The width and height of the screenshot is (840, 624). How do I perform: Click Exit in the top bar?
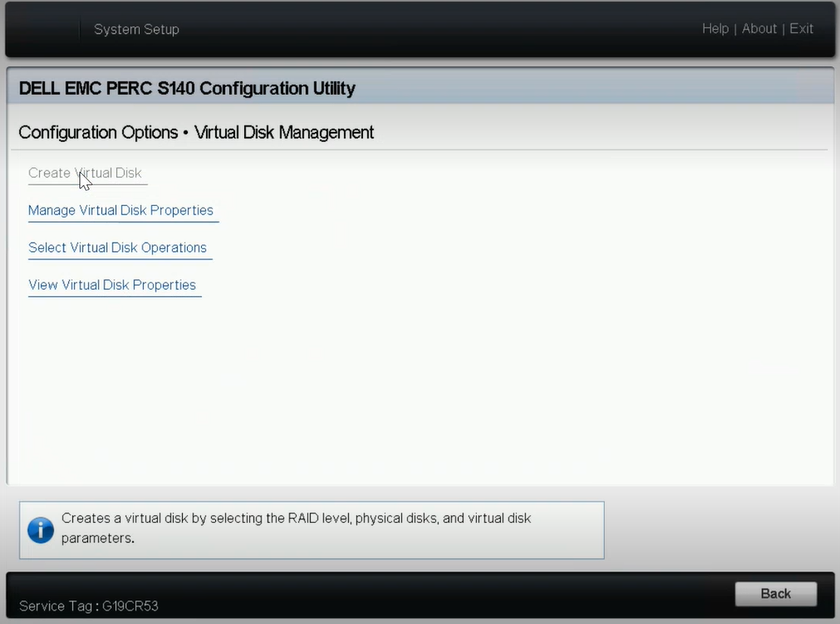pos(801,28)
